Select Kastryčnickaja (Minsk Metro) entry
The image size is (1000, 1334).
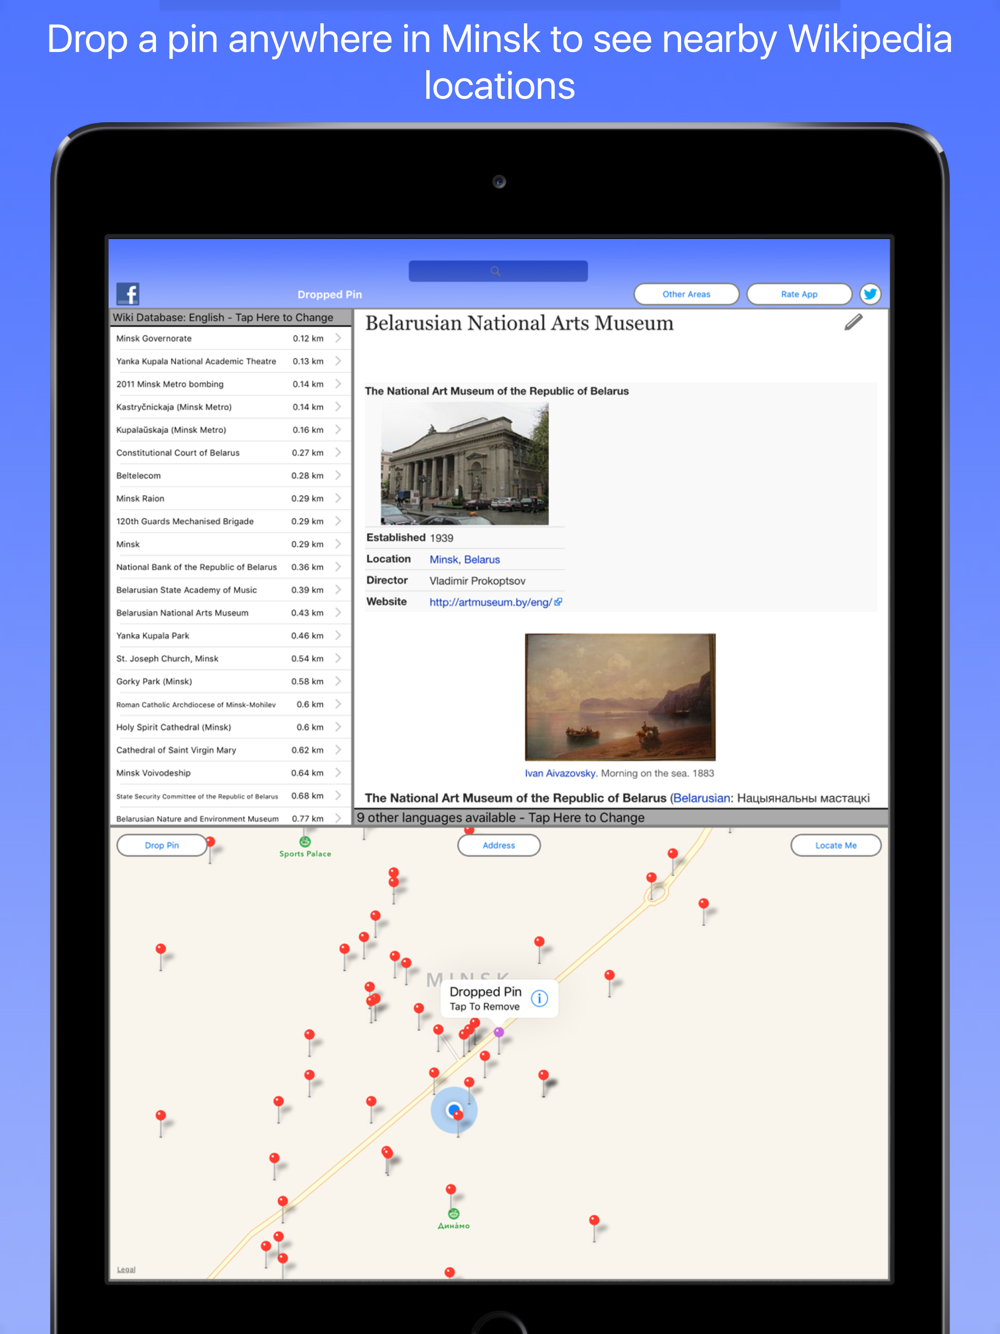click(x=230, y=407)
